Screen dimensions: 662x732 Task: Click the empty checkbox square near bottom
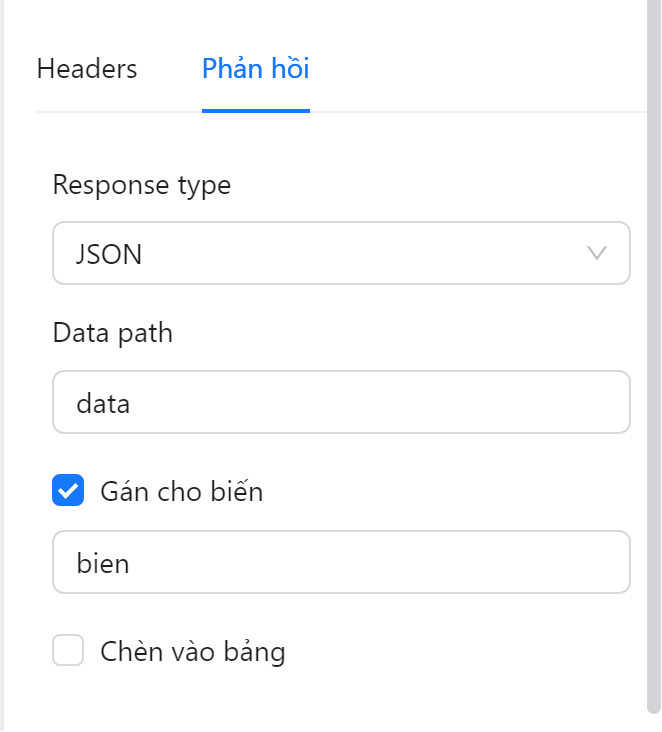68,652
